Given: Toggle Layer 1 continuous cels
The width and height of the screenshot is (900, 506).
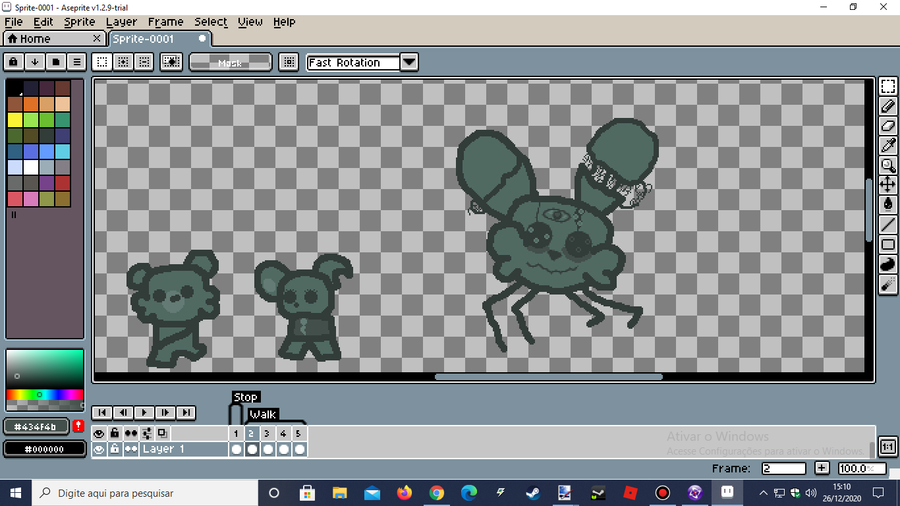Looking at the screenshot, I should click(131, 449).
